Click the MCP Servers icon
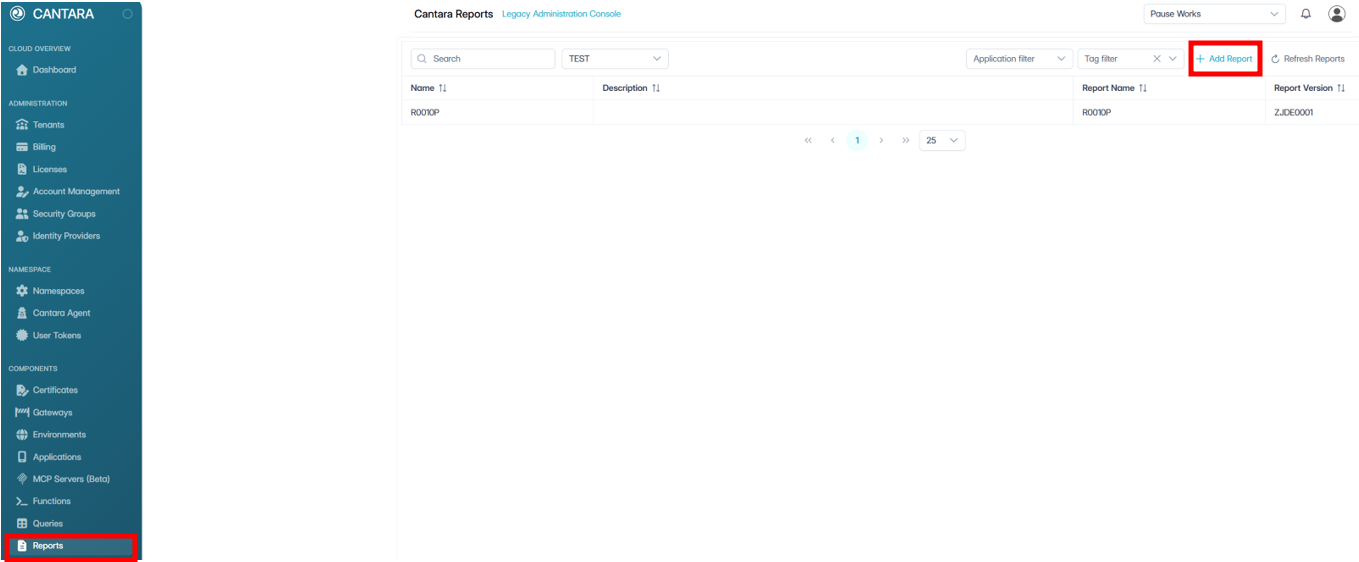Screen dimensions: 1359x562 point(22,479)
